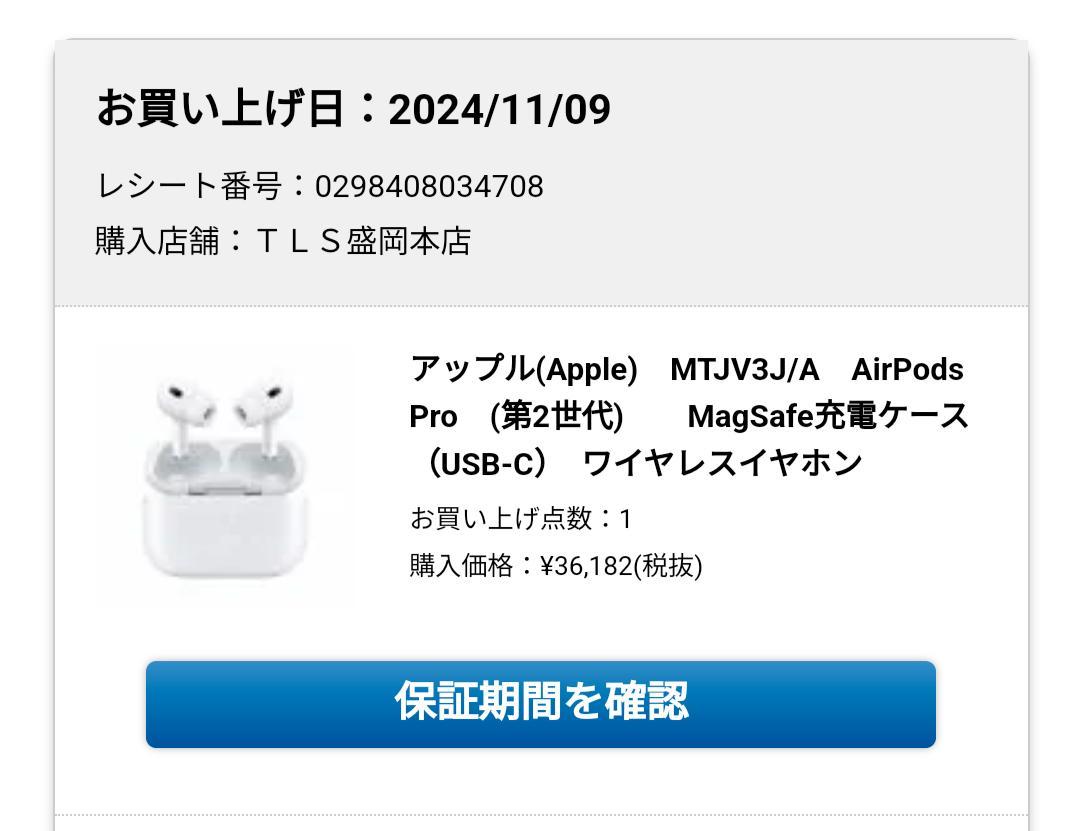Open the アップル(Apple) product title

click(523, 369)
